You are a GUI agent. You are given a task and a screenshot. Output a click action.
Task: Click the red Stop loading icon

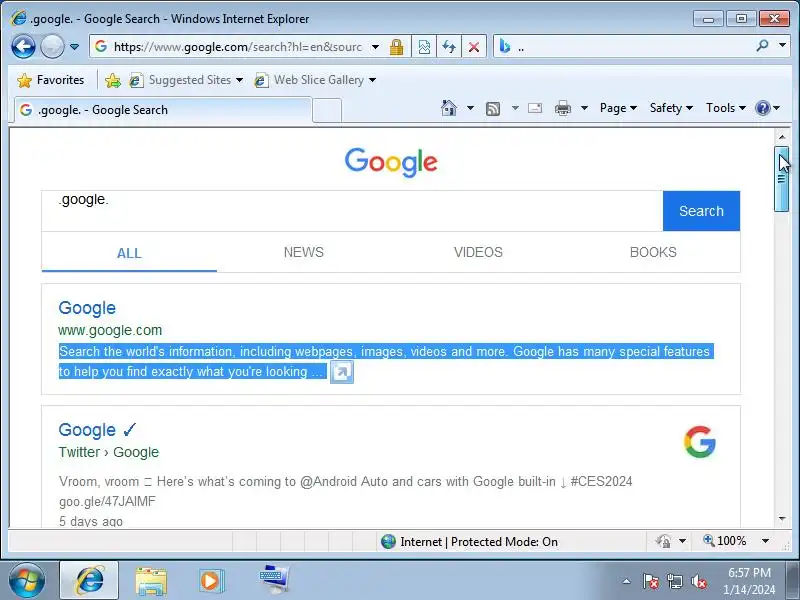(x=474, y=47)
